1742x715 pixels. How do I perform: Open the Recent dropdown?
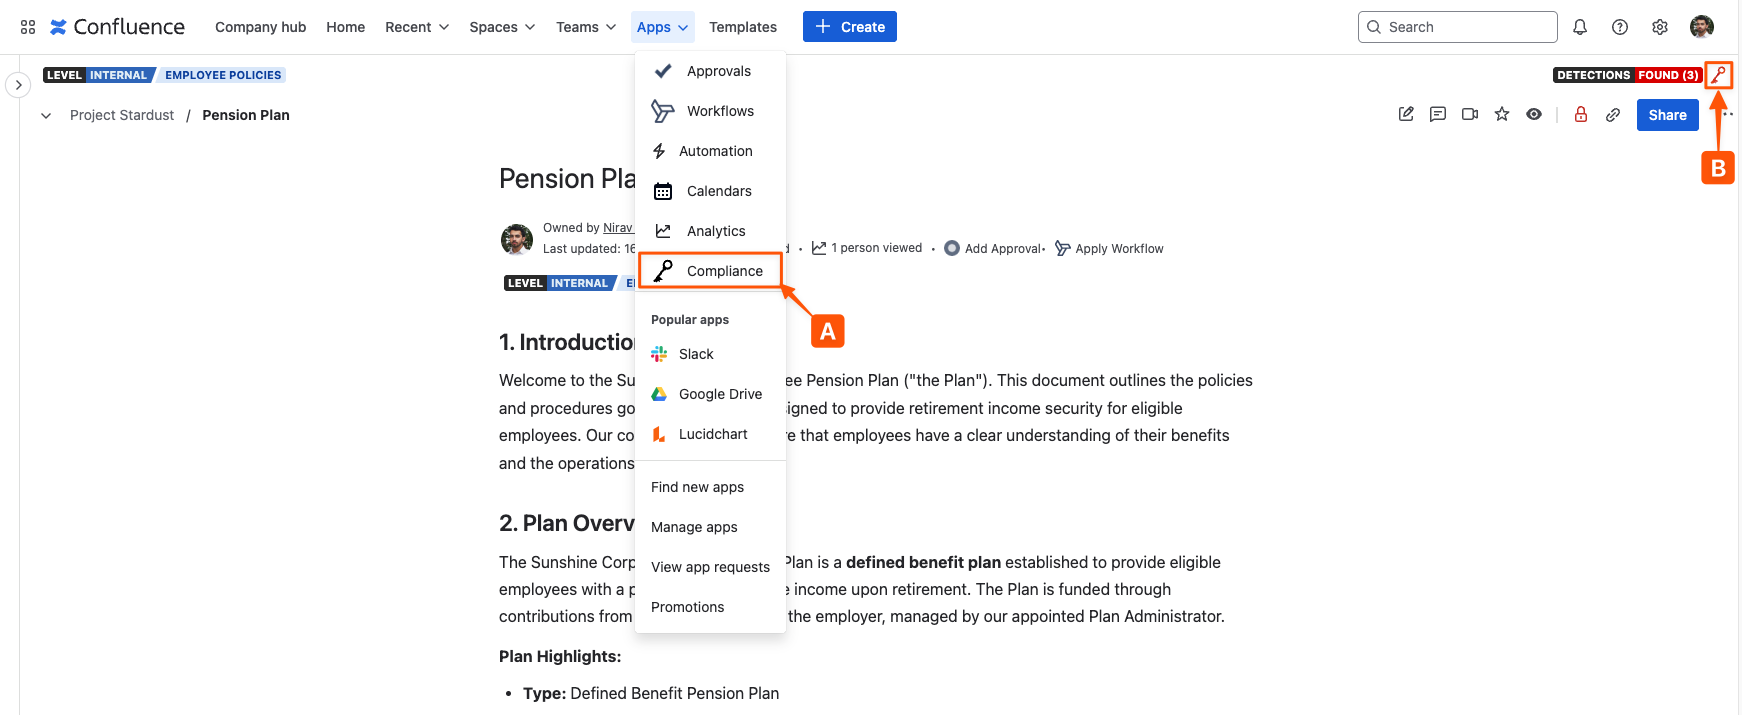click(x=417, y=27)
